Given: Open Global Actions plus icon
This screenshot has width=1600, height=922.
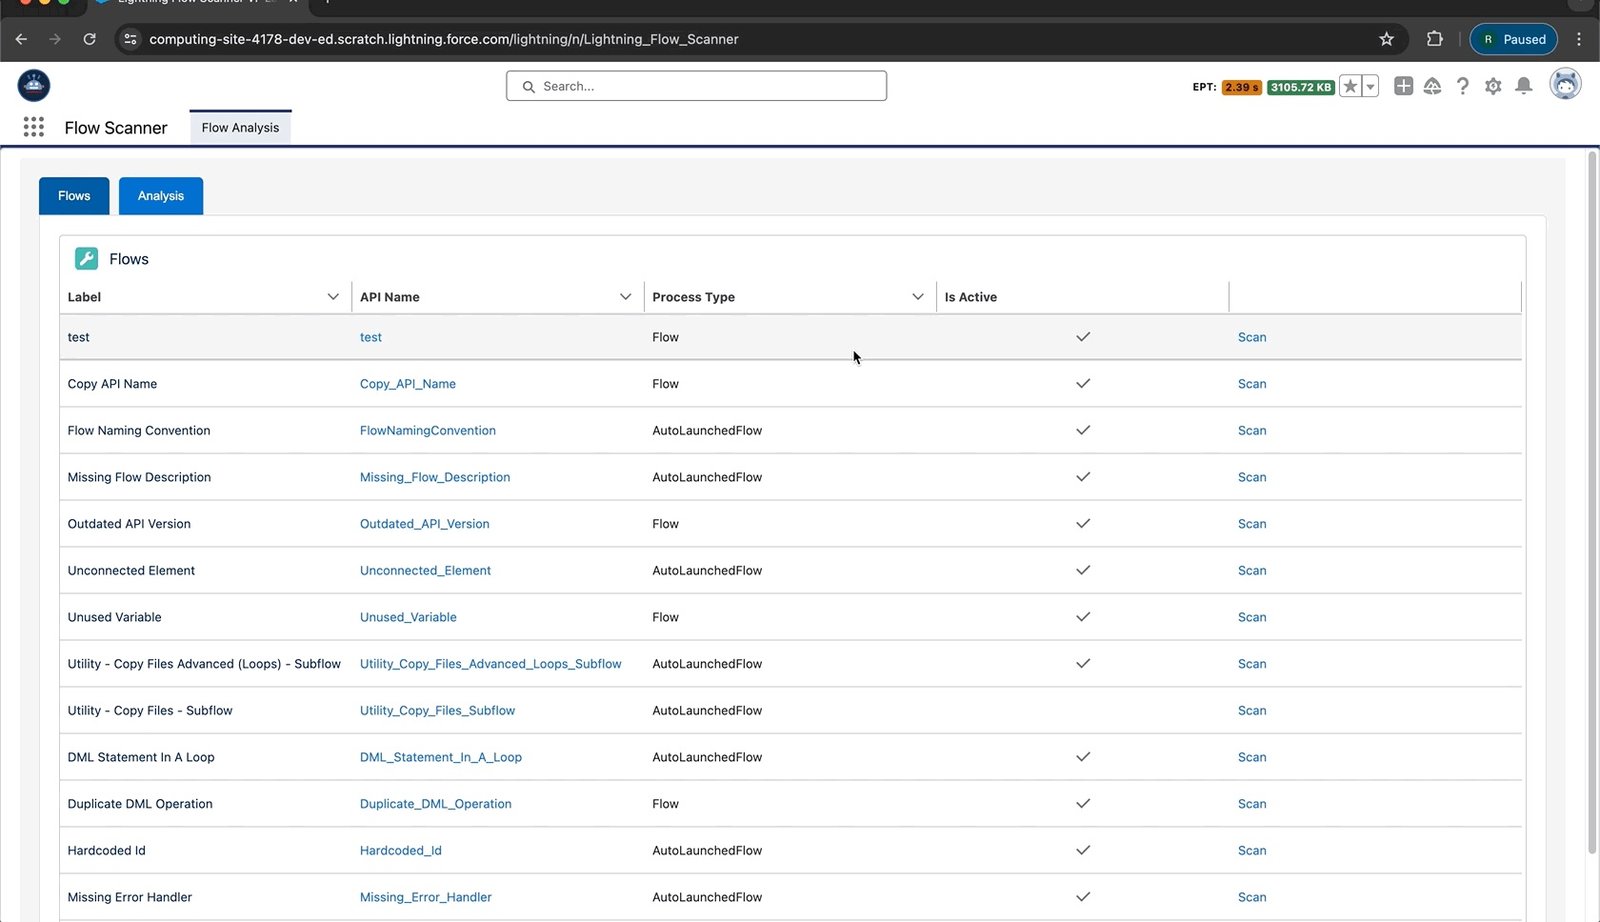Looking at the screenshot, I should point(1404,86).
